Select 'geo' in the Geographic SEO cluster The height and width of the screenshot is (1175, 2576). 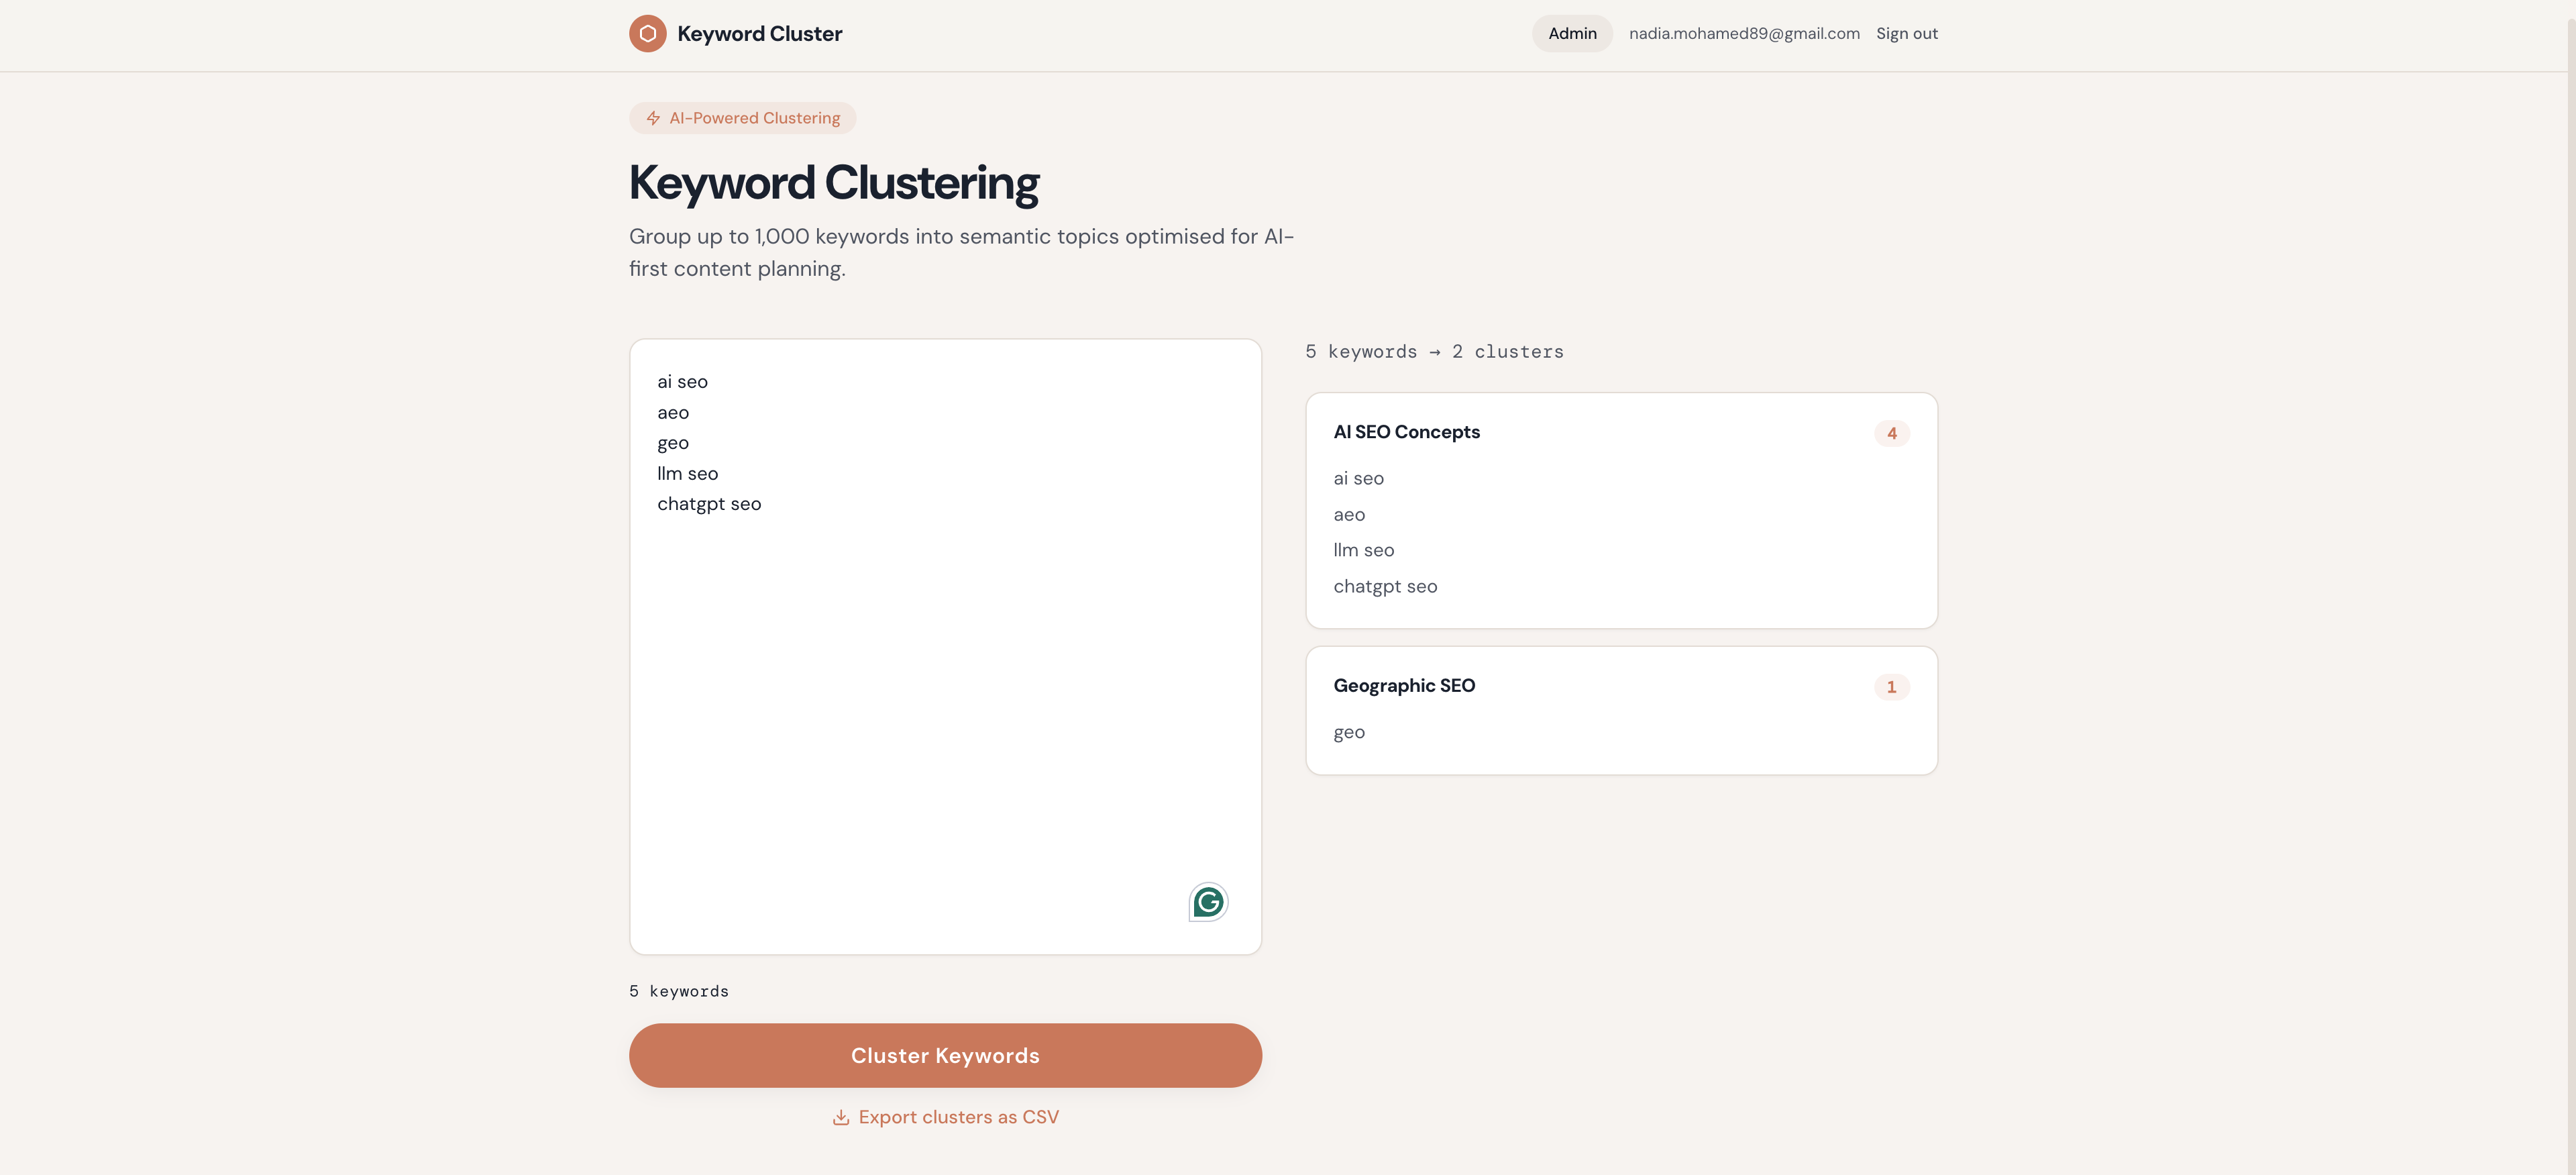(1349, 733)
